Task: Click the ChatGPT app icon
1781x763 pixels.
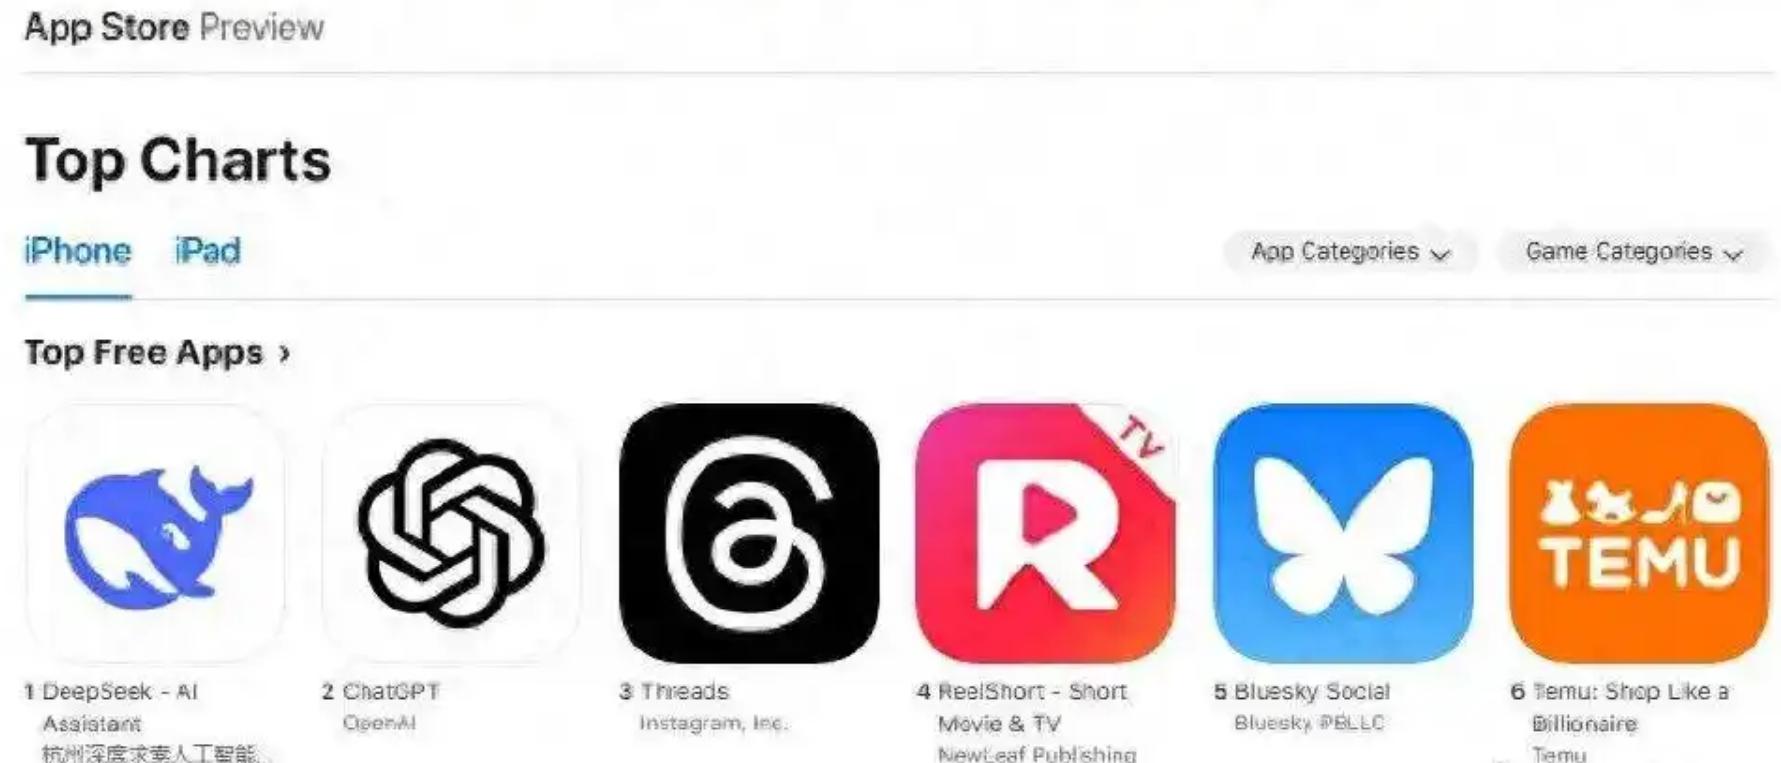Action: 451,533
